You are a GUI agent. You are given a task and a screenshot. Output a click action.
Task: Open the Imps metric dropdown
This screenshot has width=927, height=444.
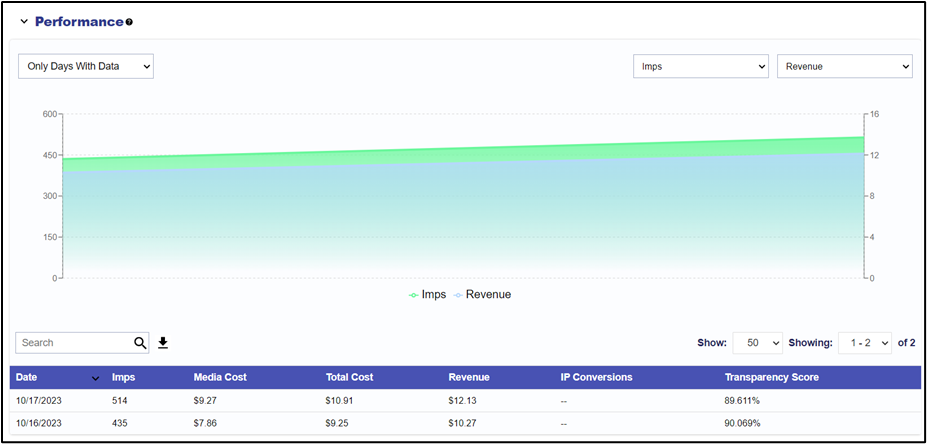(701, 66)
